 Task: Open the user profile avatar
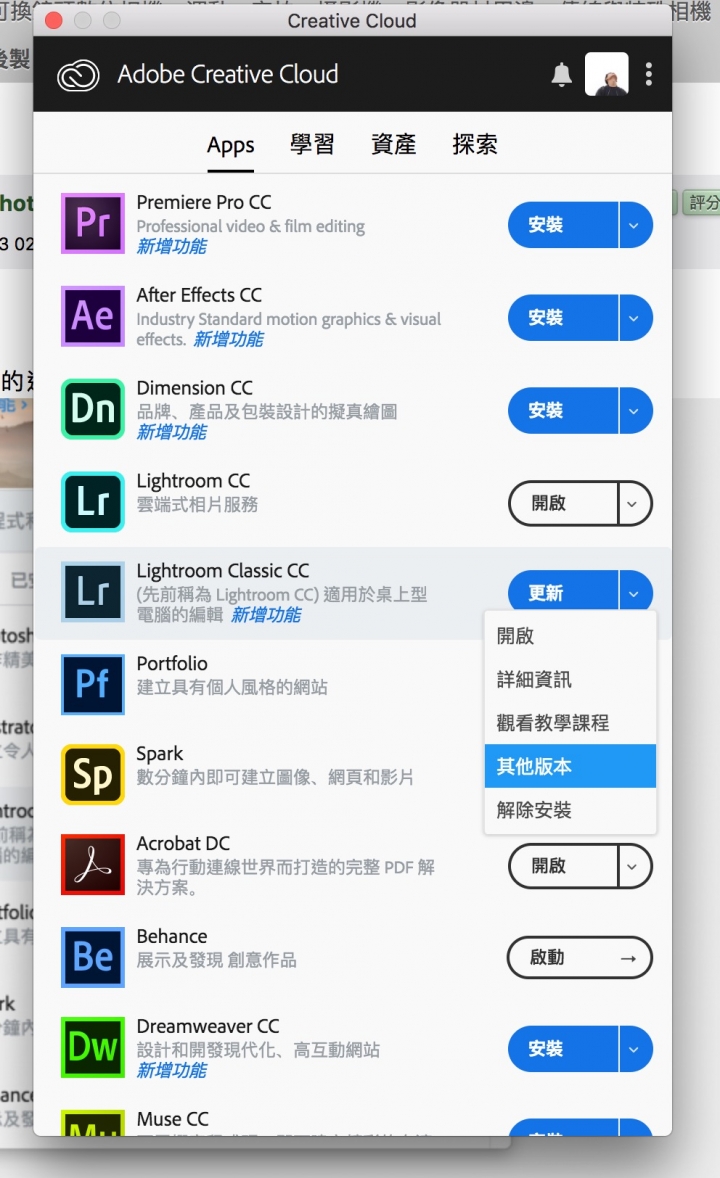[607, 74]
